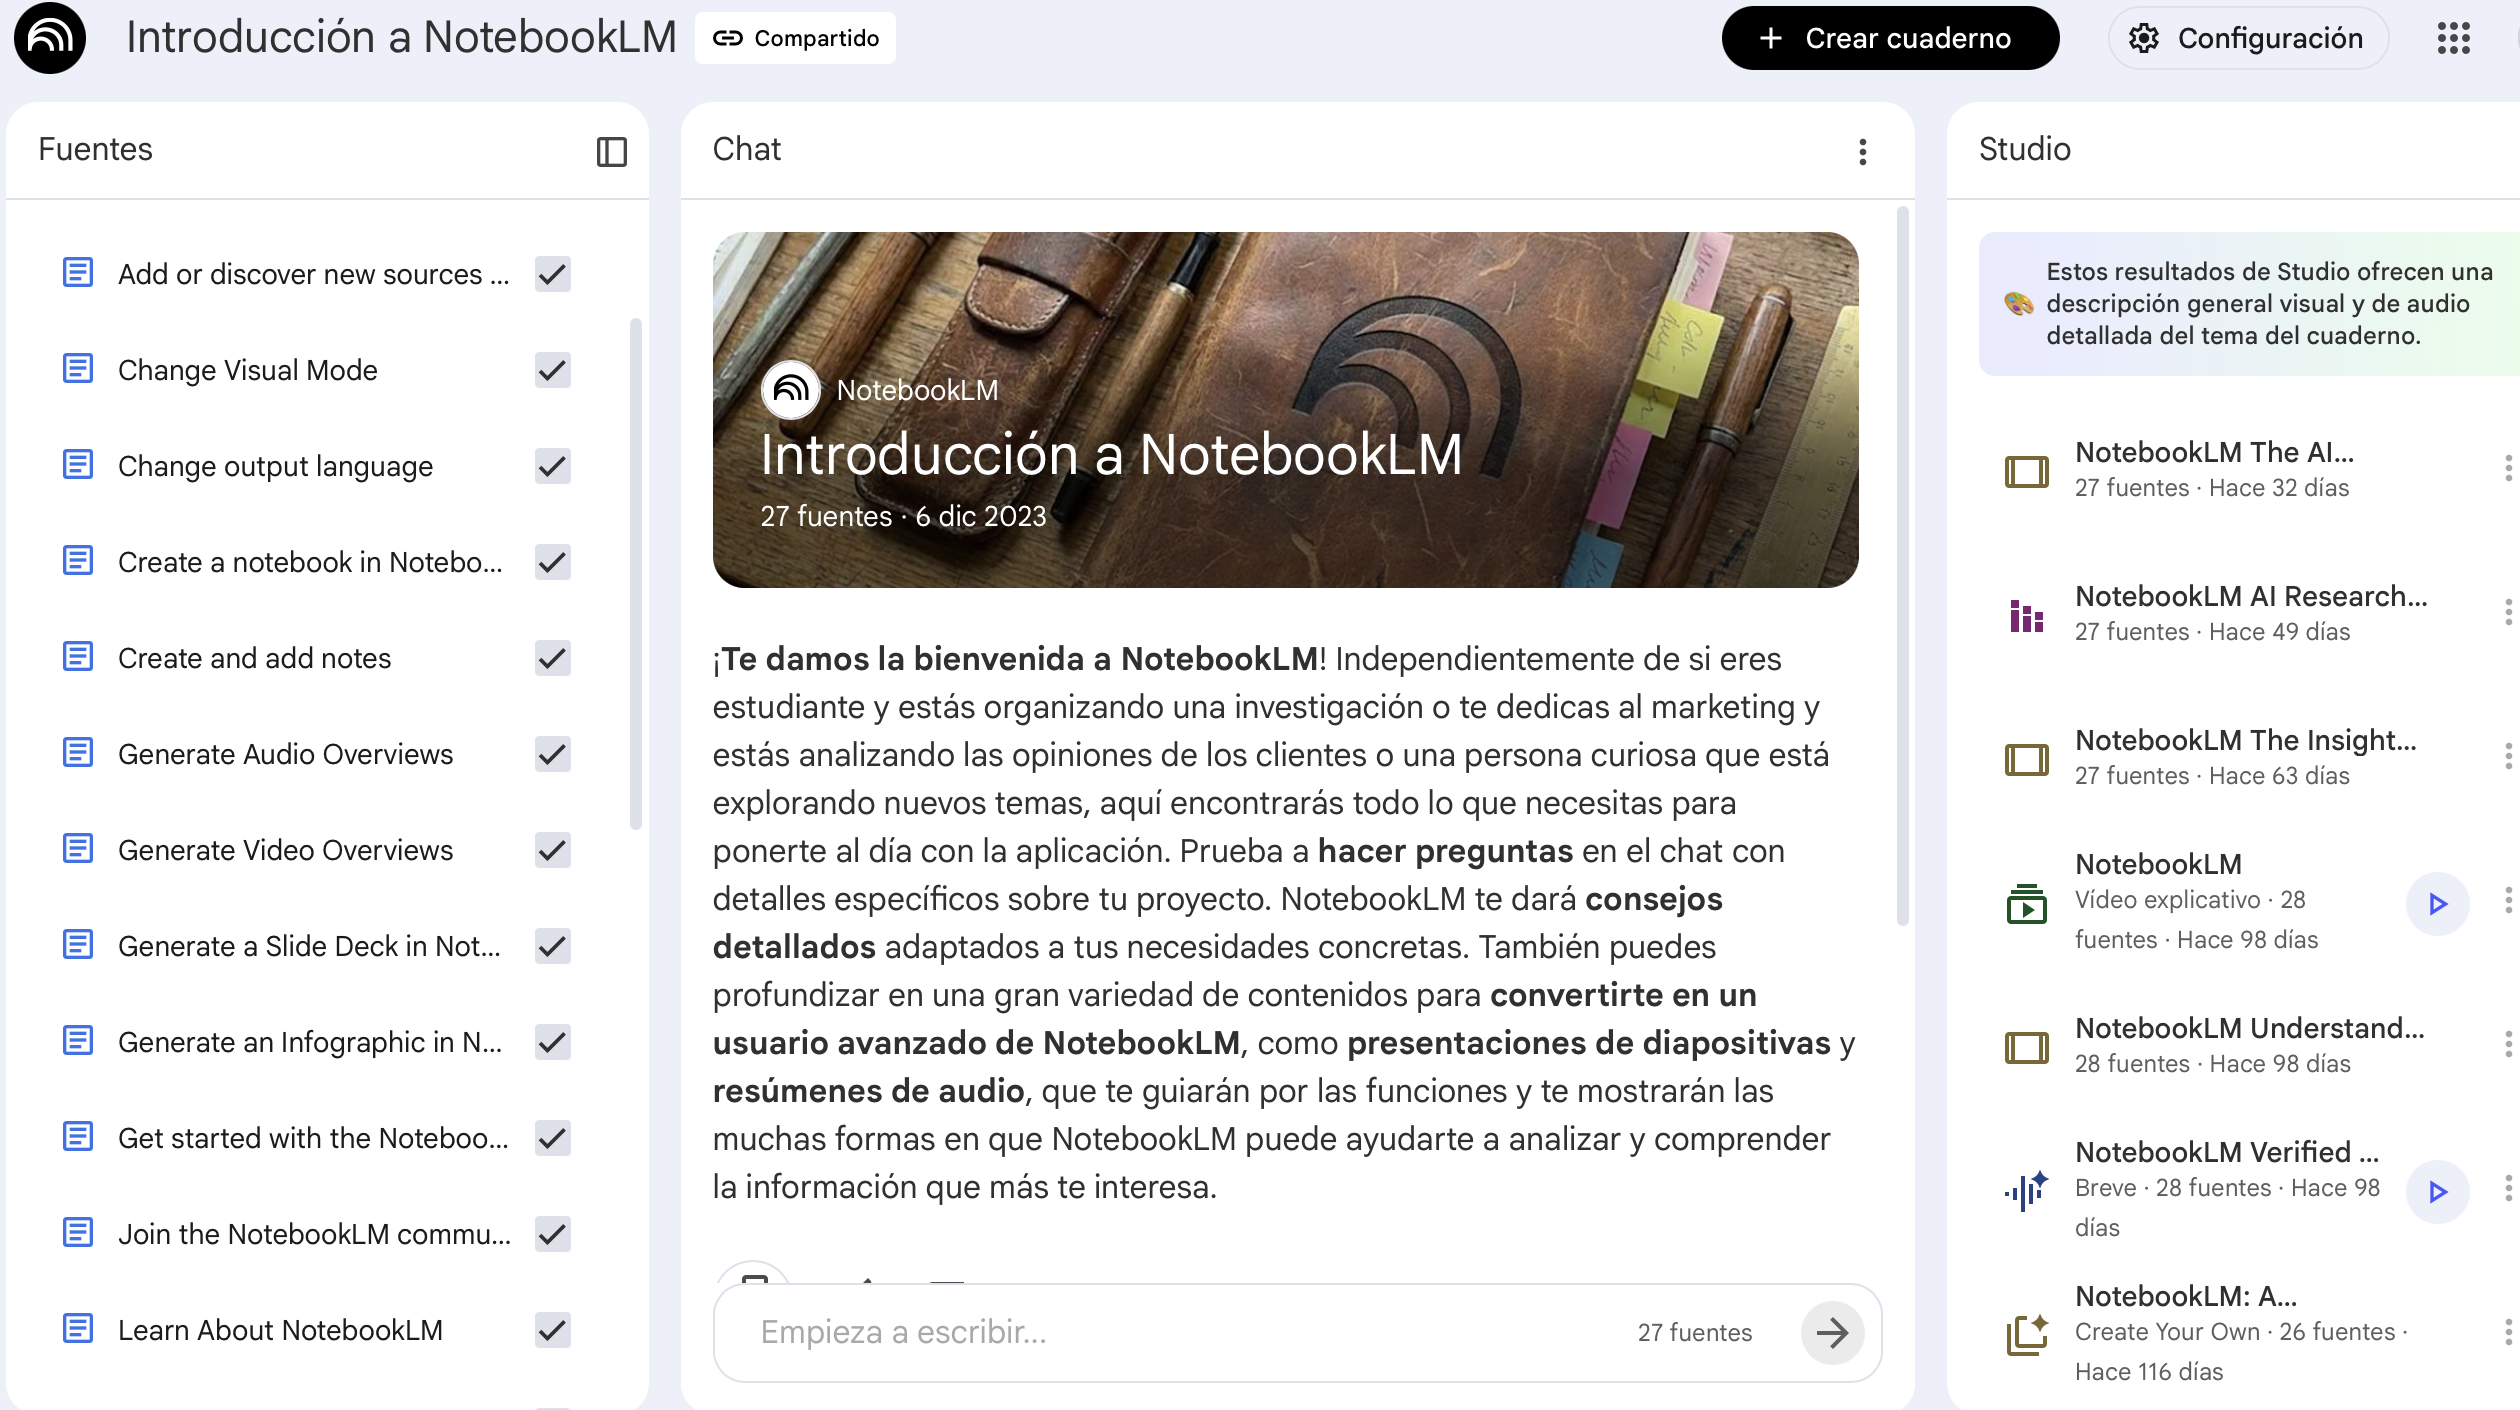The image size is (2520, 1410).
Task: Uncheck the Change Visual Mode source
Action: (x=552, y=370)
